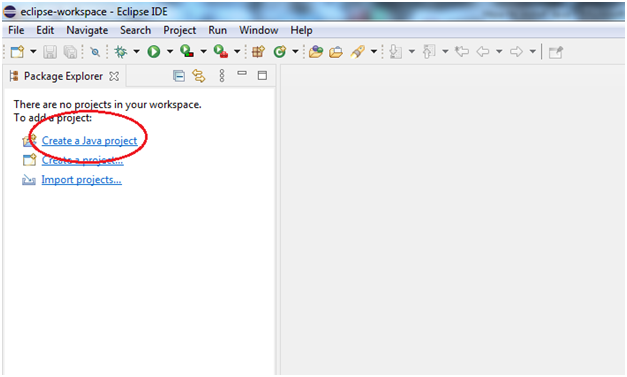627x377 pixels.
Task: Expand the Search dropdown arrow
Action: (x=374, y=52)
